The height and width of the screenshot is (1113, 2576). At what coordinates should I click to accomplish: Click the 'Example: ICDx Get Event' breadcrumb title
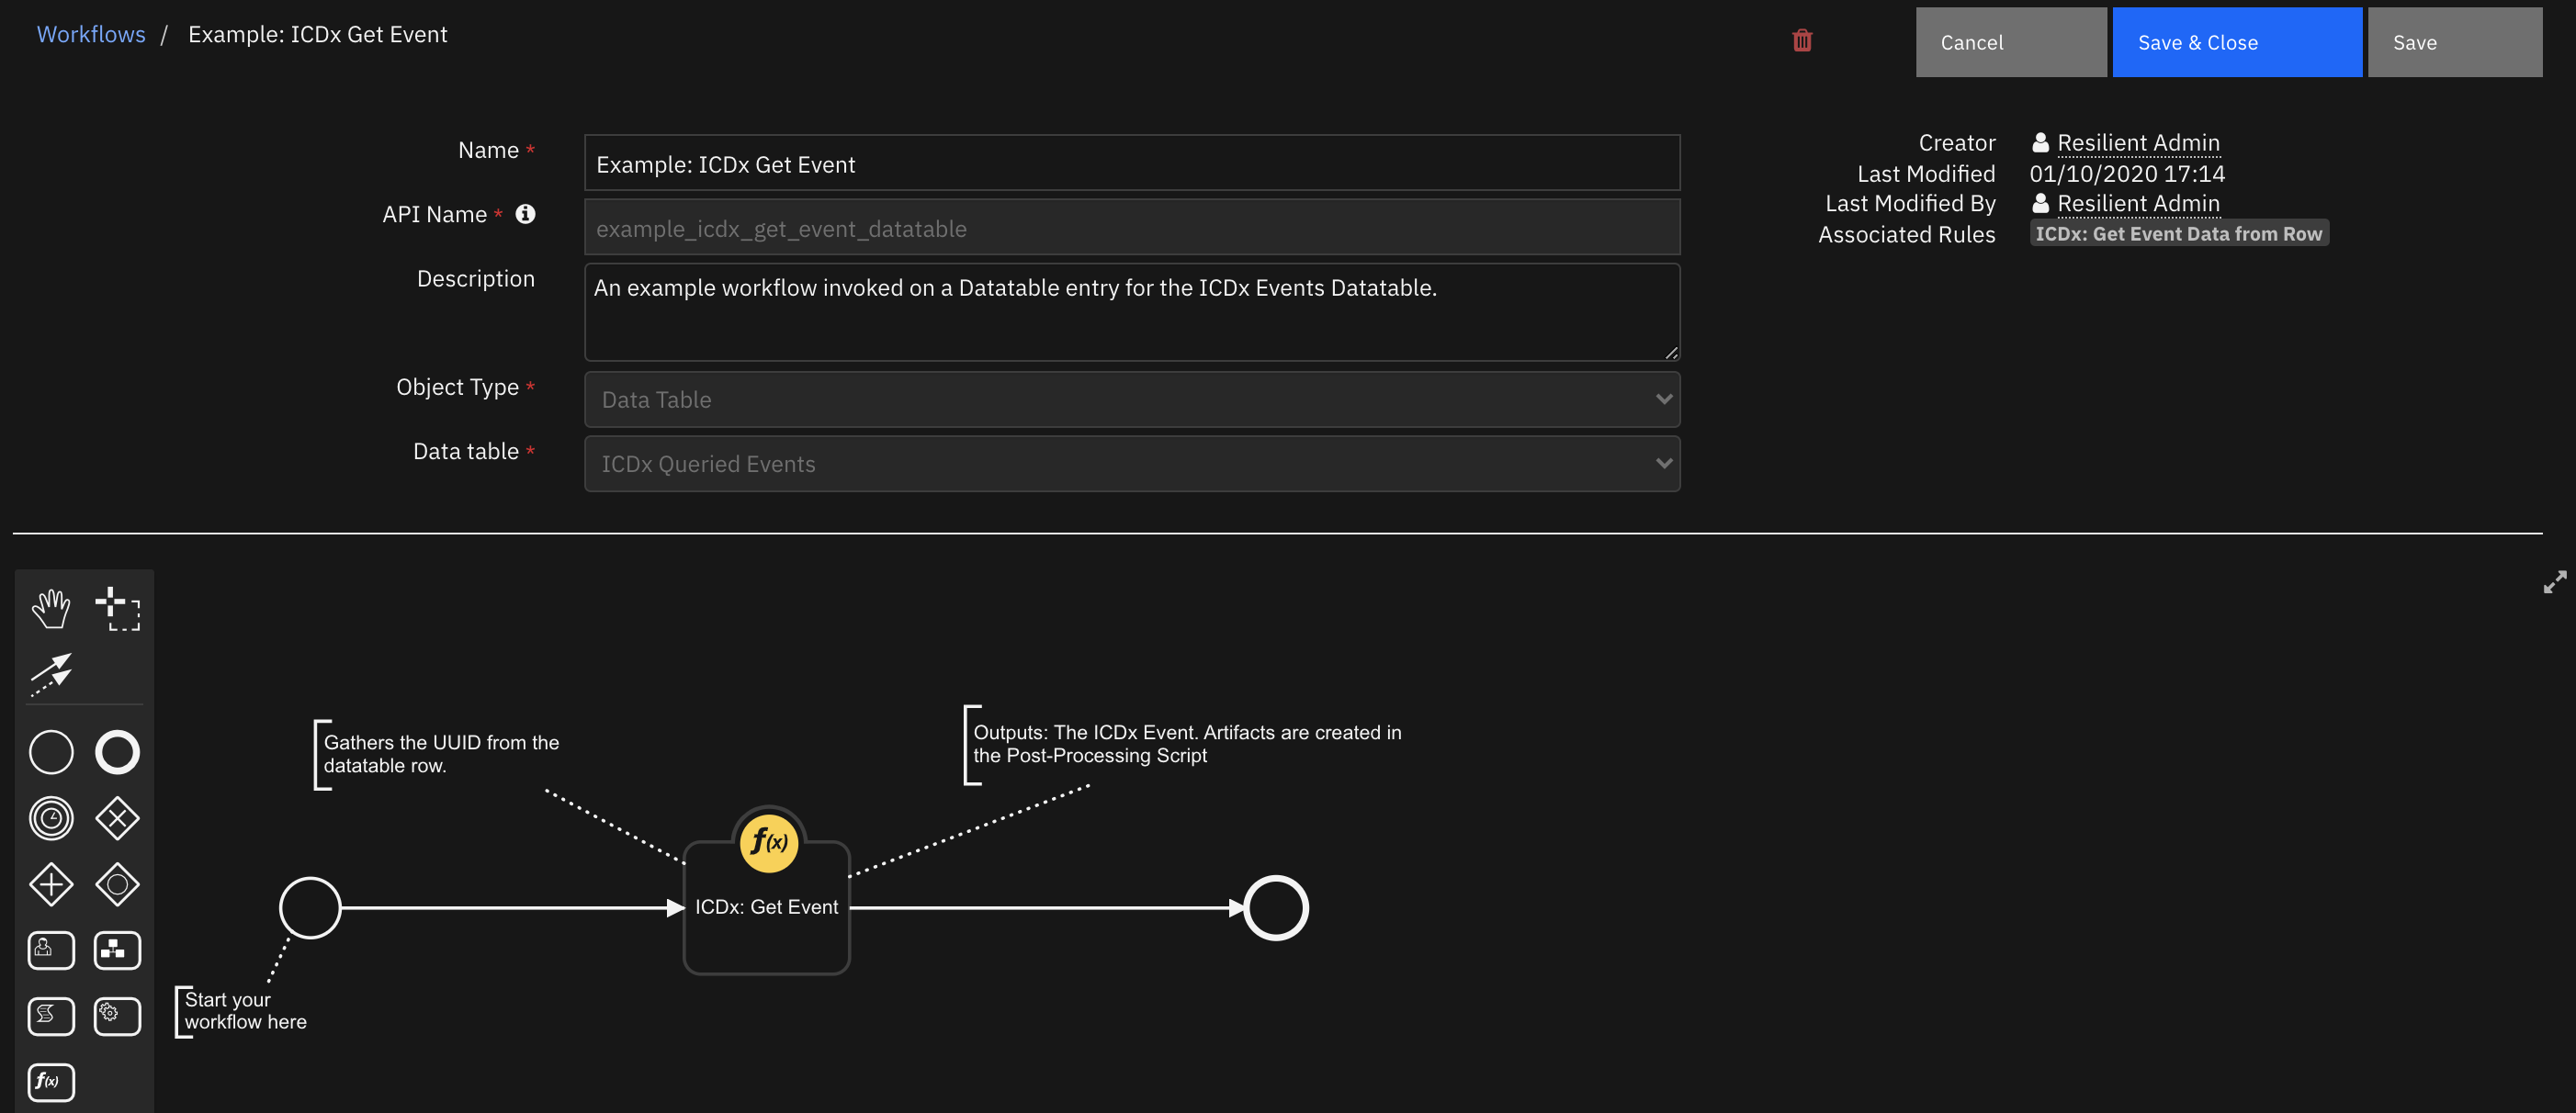(318, 34)
